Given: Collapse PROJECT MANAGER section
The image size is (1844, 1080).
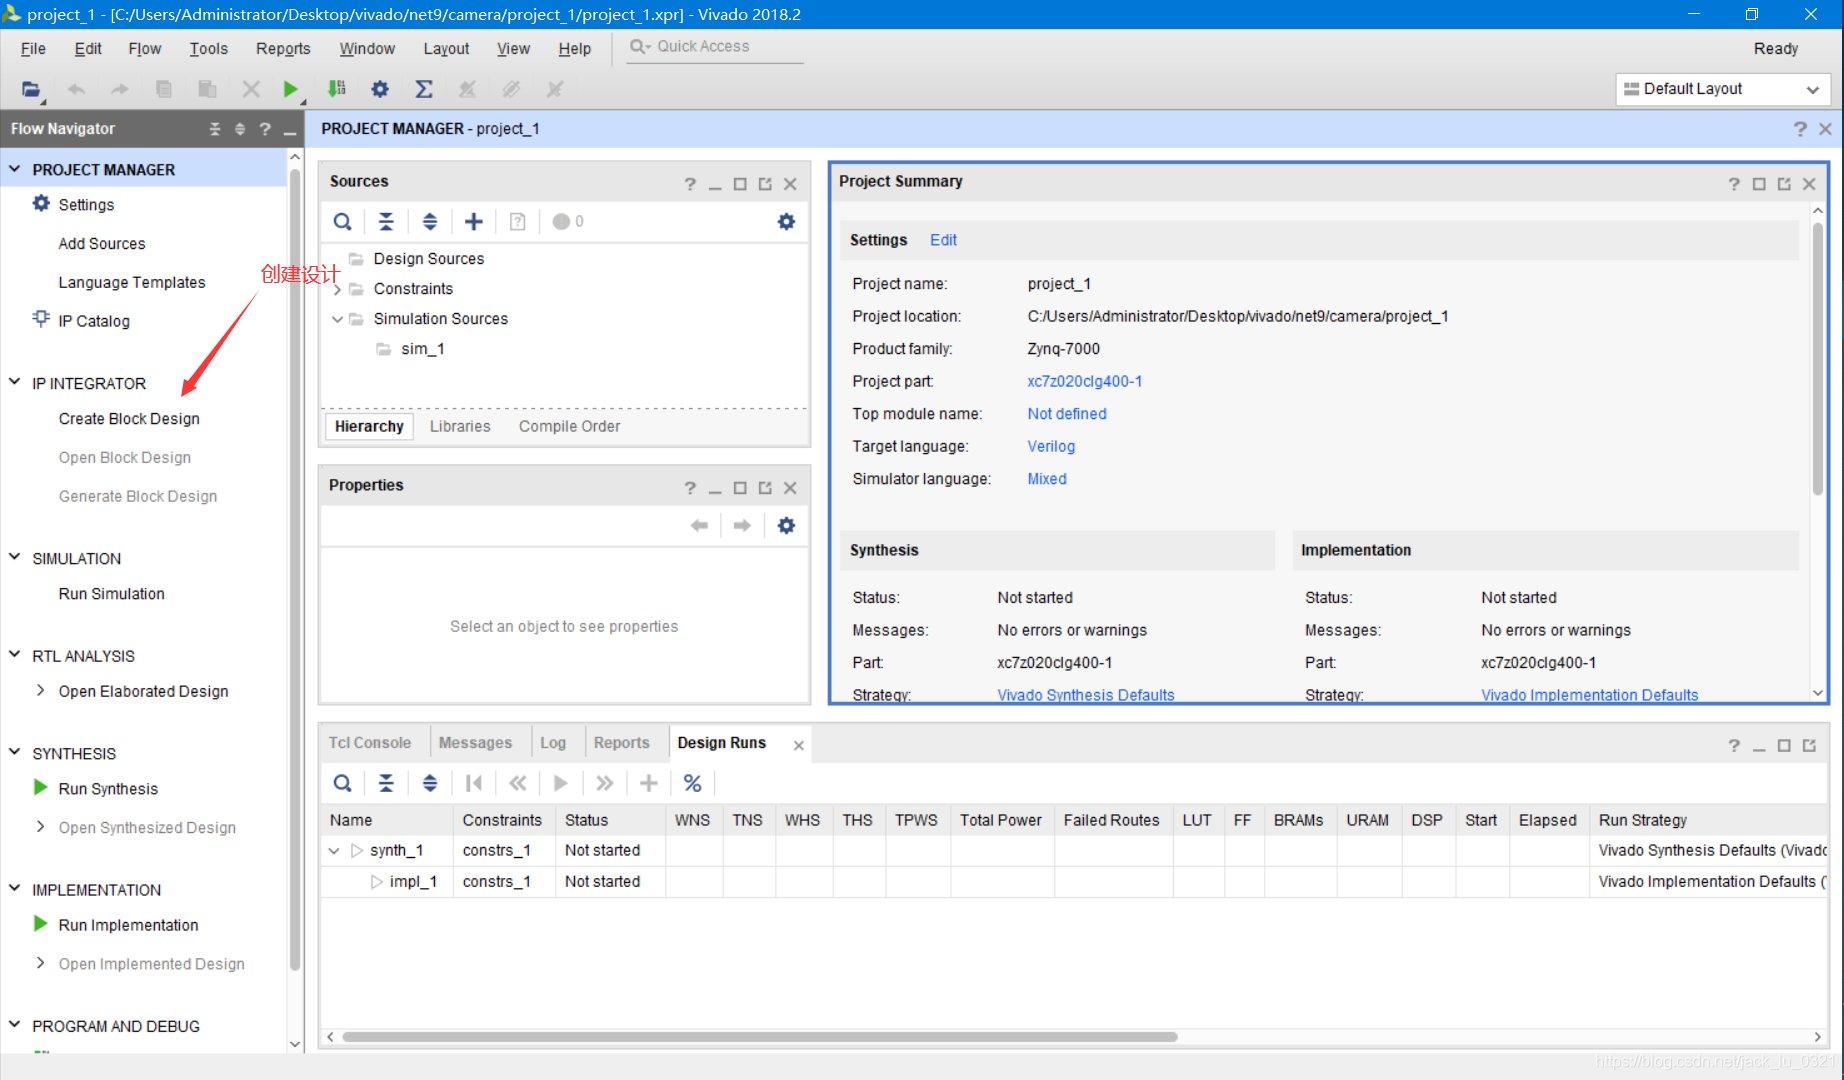Looking at the screenshot, I should tap(15, 169).
